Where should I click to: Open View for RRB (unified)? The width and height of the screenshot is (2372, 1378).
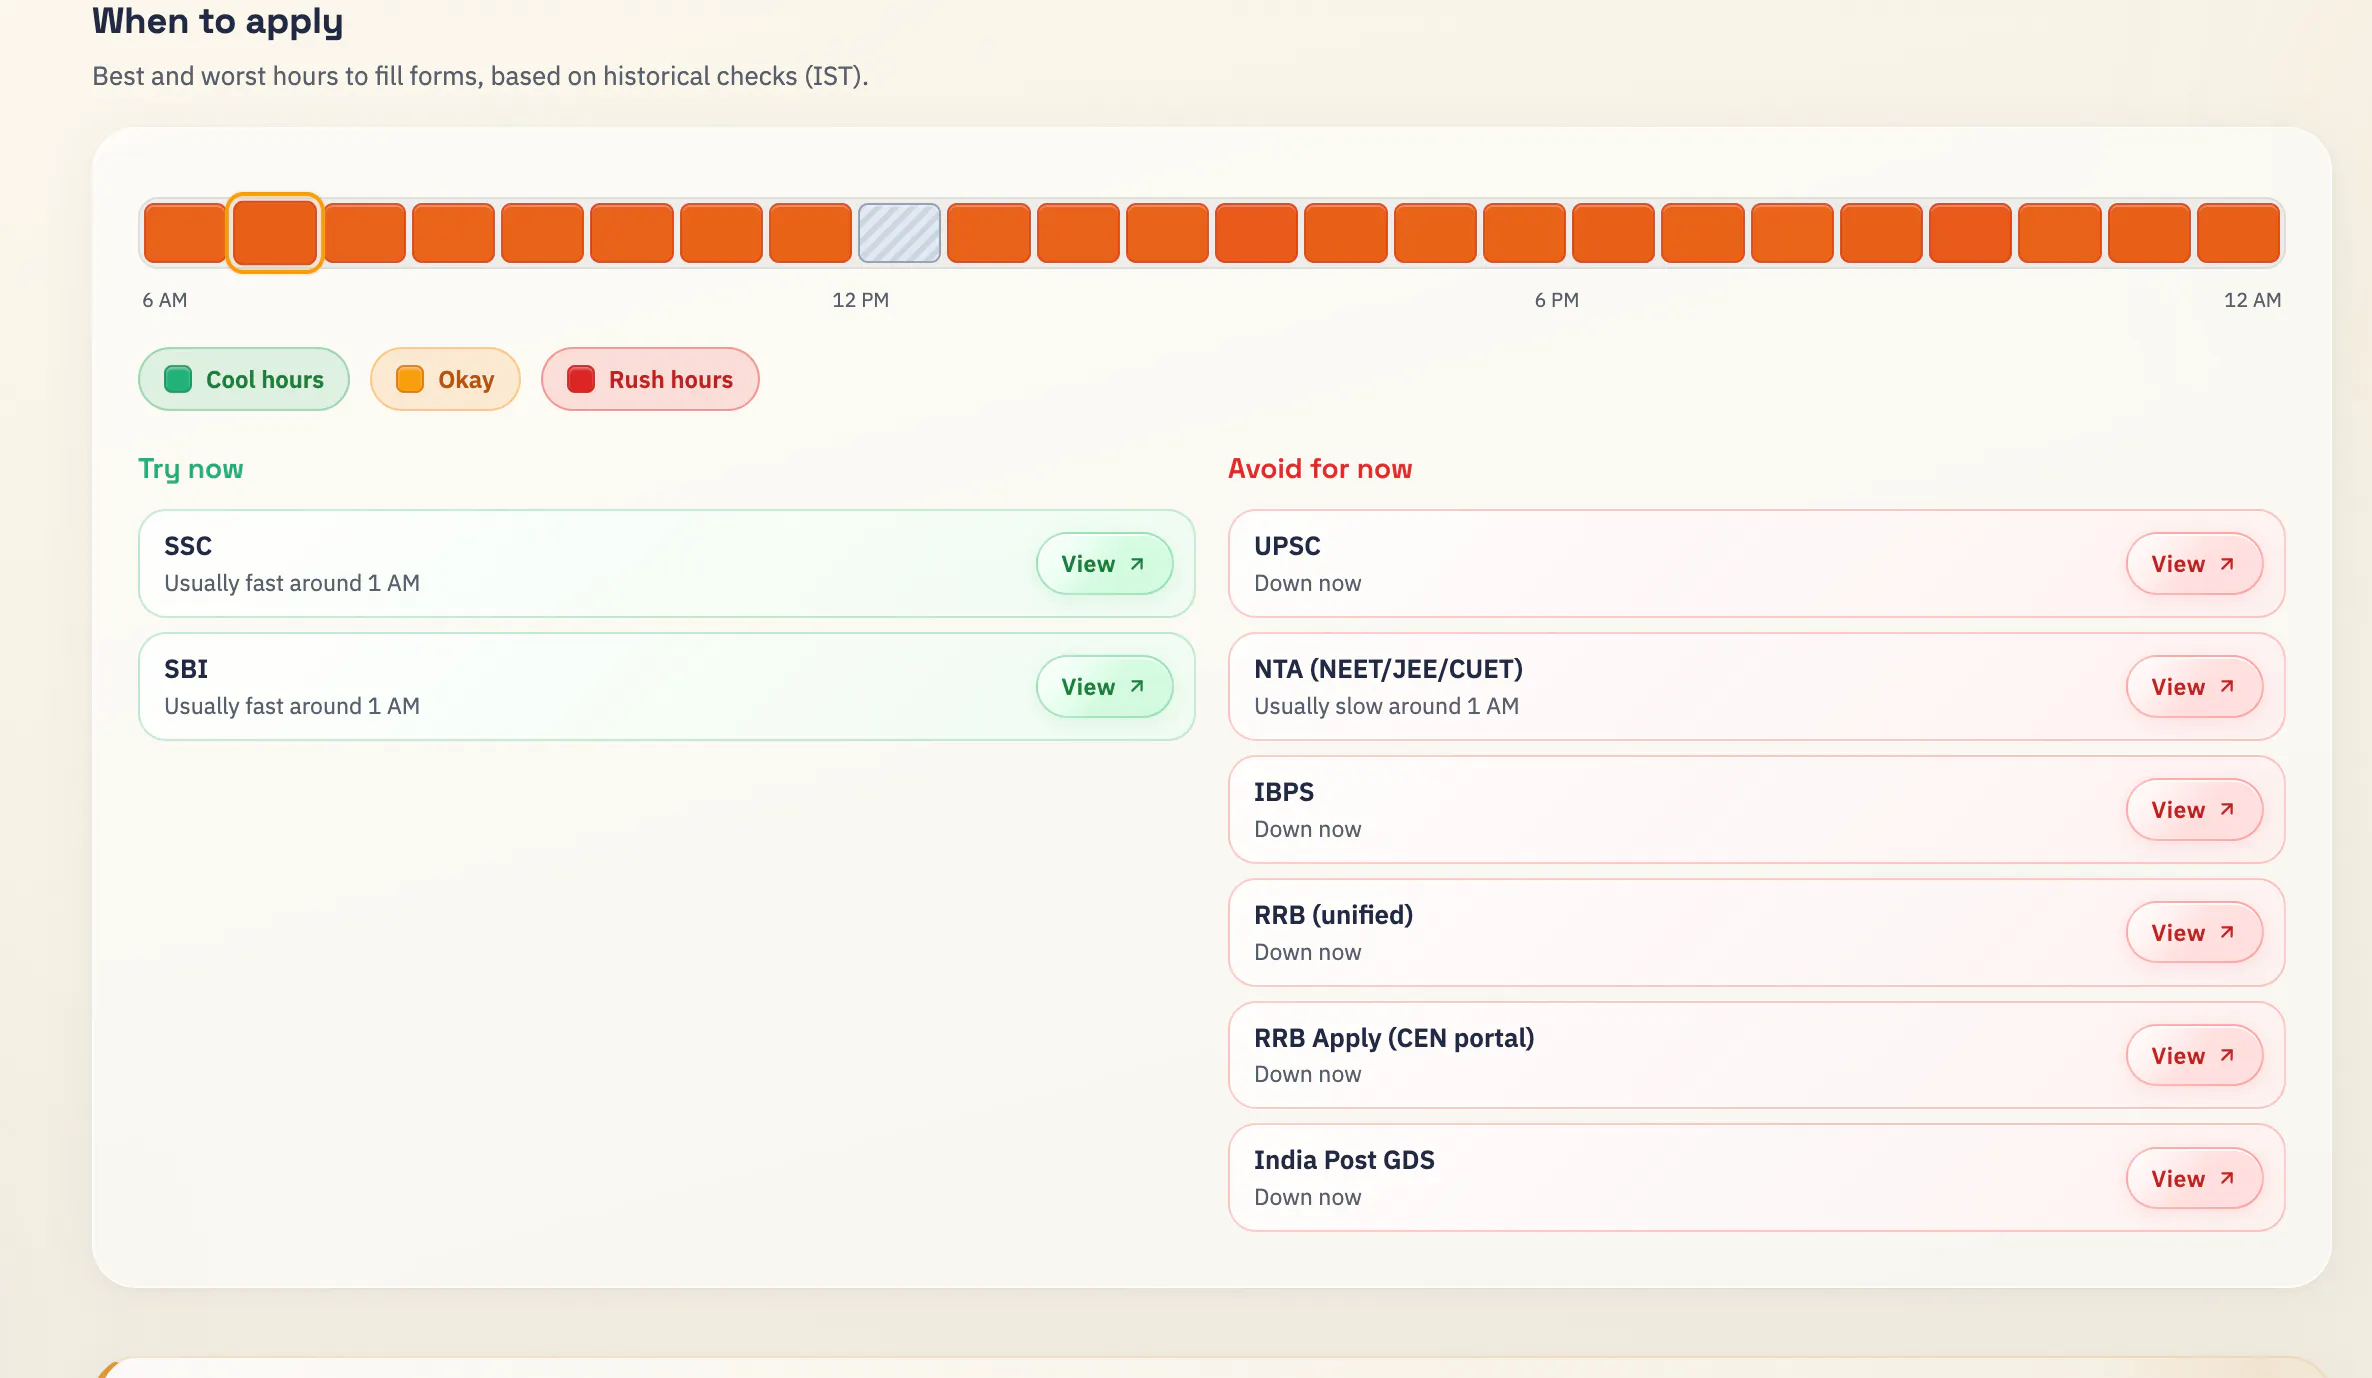coord(2194,933)
